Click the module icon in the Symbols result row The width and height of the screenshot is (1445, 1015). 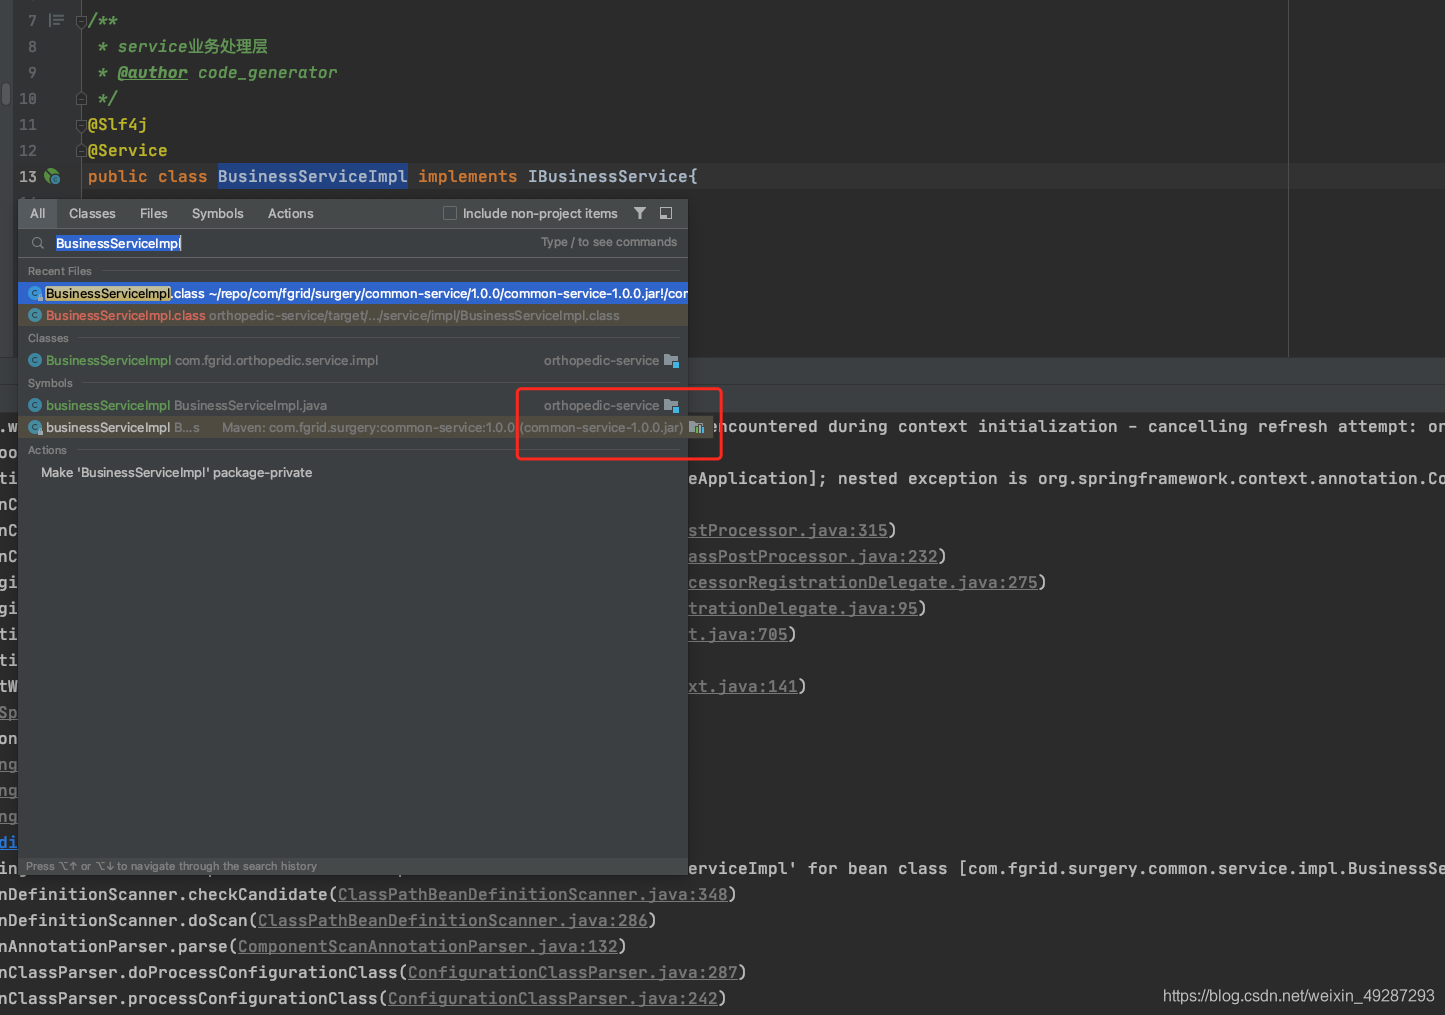pos(671,405)
